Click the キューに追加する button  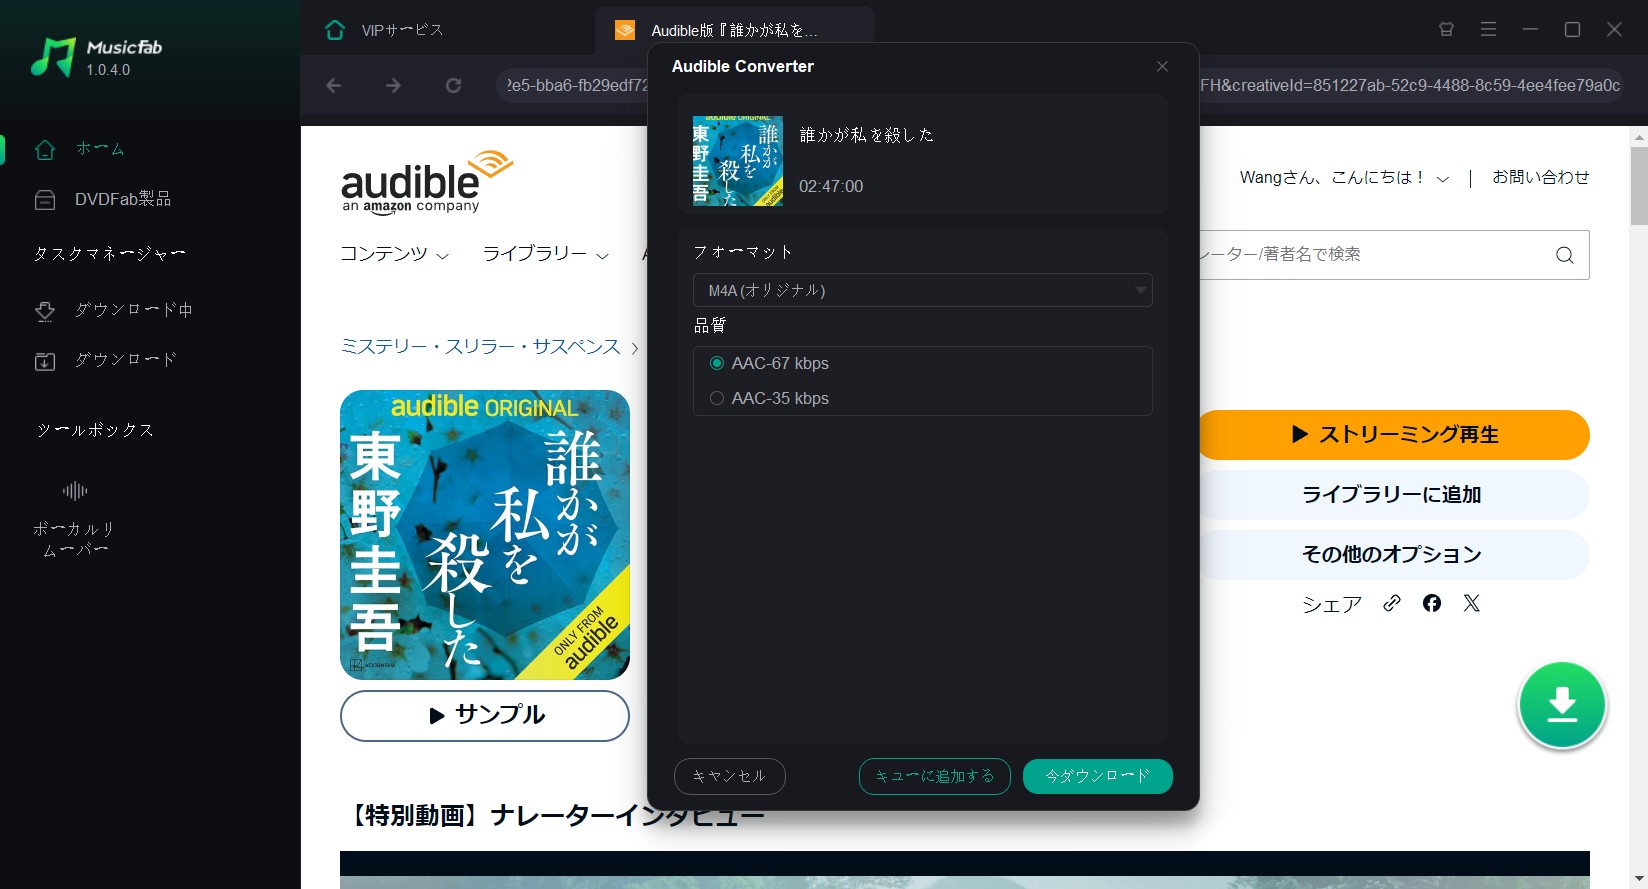[x=935, y=776]
